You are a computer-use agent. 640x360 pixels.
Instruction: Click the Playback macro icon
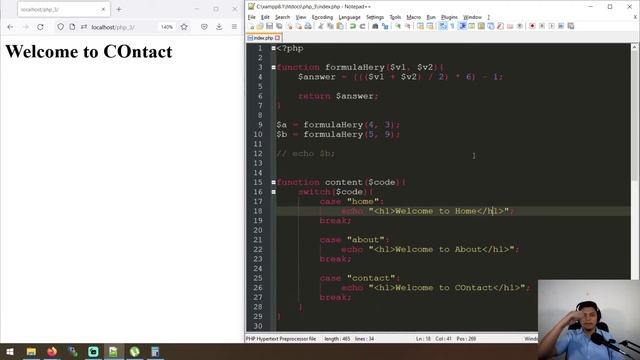pos(551,26)
